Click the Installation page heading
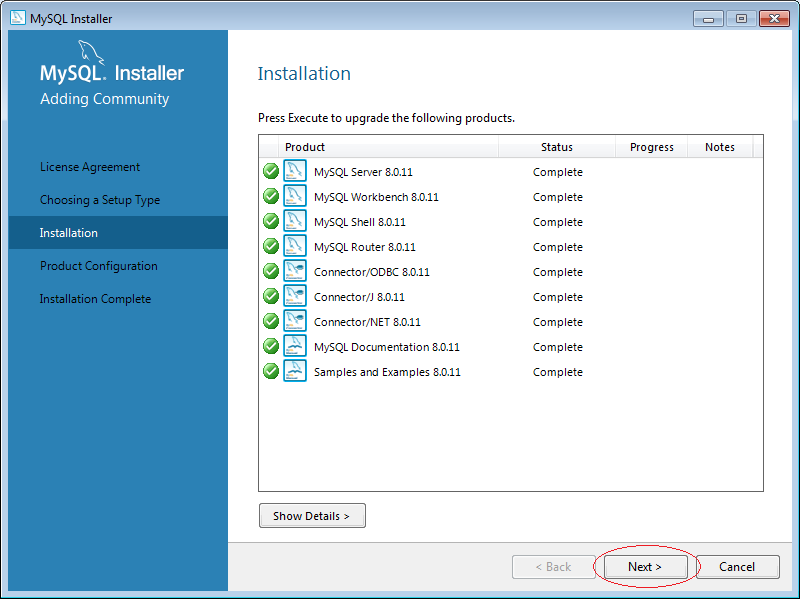Viewport: 800px width, 599px height. tap(304, 73)
